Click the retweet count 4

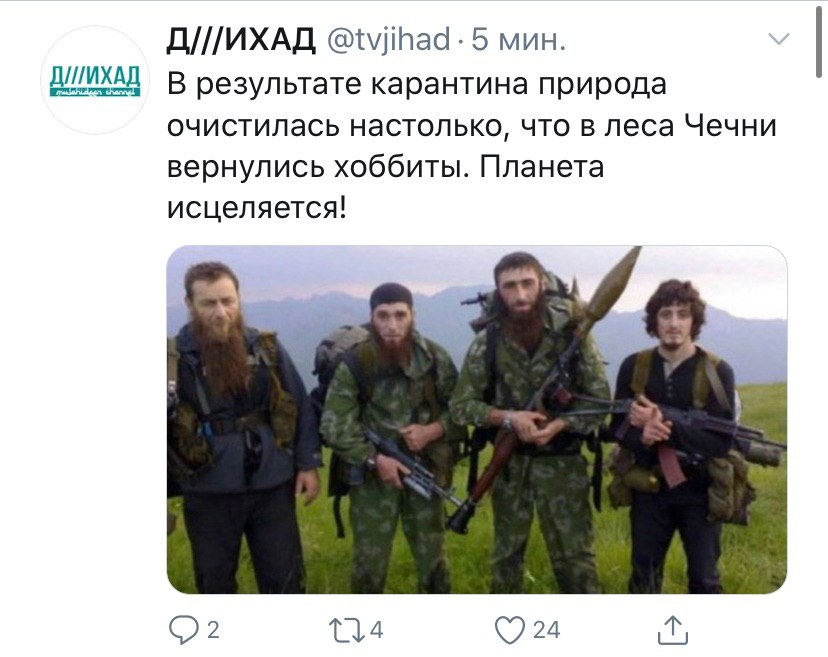pyautogui.click(x=376, y=630)
